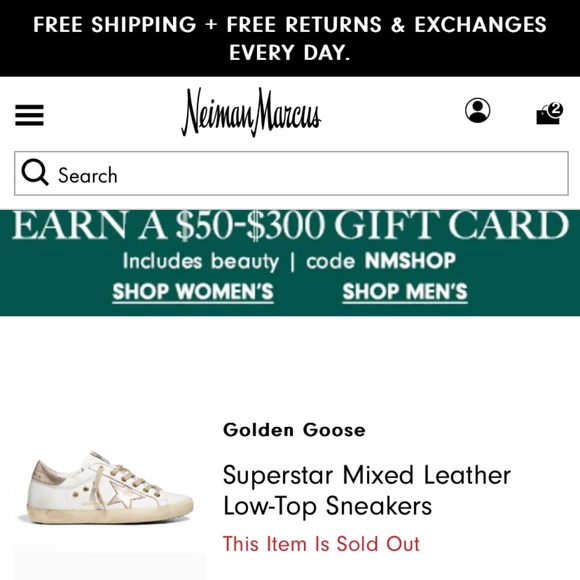Click the magnifying glass search icon
This screenshot has width=580, height=580.
tap(35, 172)
